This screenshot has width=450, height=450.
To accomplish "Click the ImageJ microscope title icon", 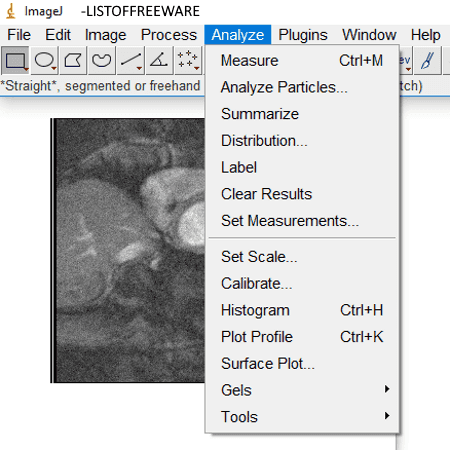I will (11, 11).
